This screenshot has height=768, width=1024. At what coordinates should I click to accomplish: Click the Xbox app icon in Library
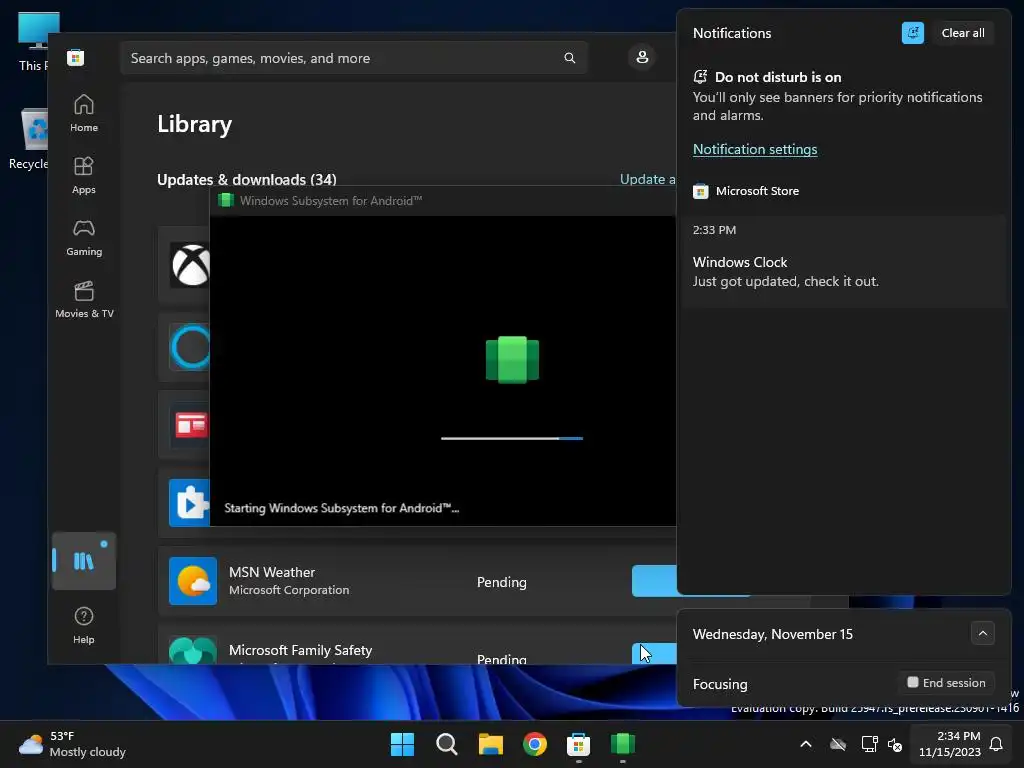pos(190,264)
